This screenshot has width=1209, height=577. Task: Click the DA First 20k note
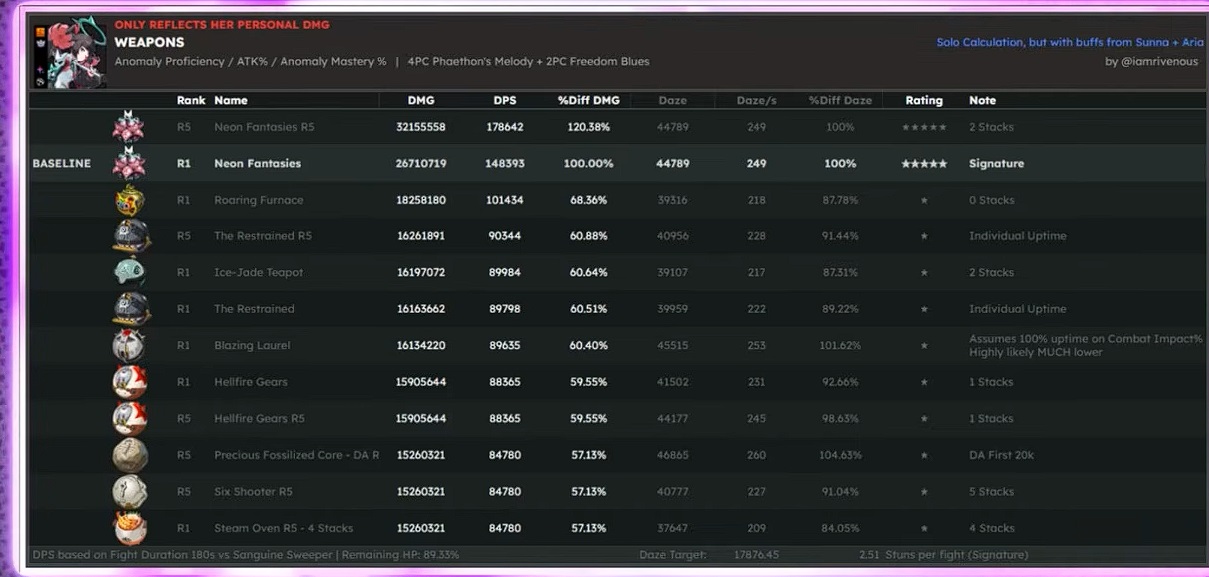[x=1001, y=455]
